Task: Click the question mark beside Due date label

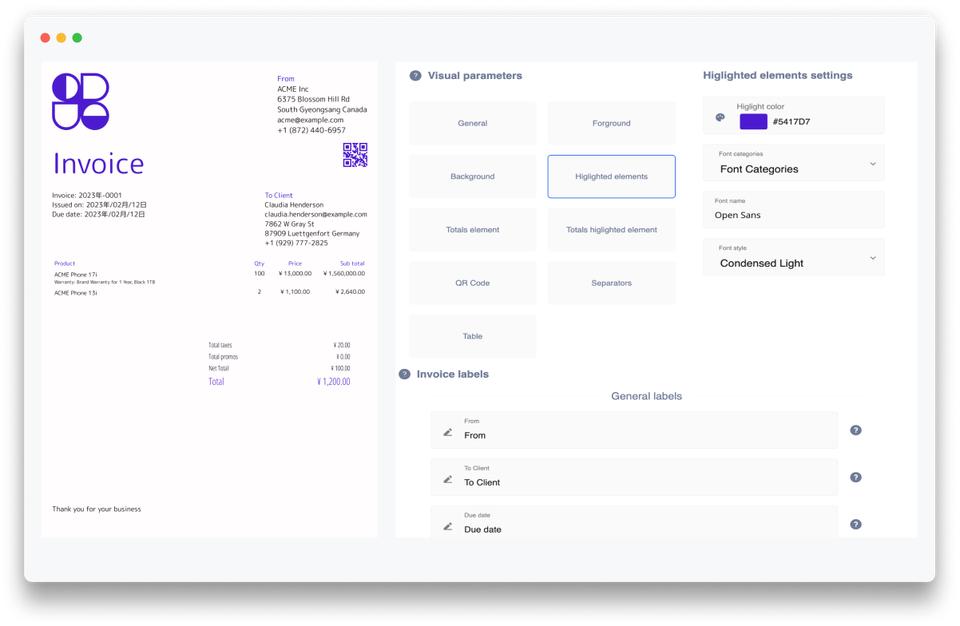Action: point(855,524)
